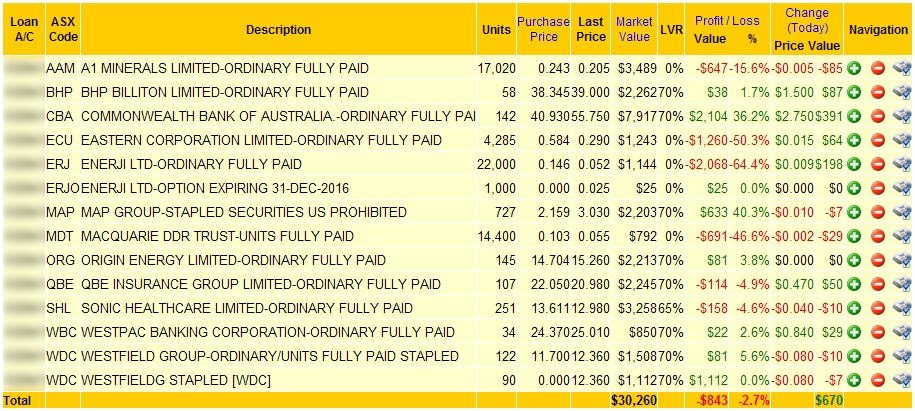915x411 pixels.
Task: Click red minus icon in ERJO option row
Action: pyautogui.click(x=878, y=188)
